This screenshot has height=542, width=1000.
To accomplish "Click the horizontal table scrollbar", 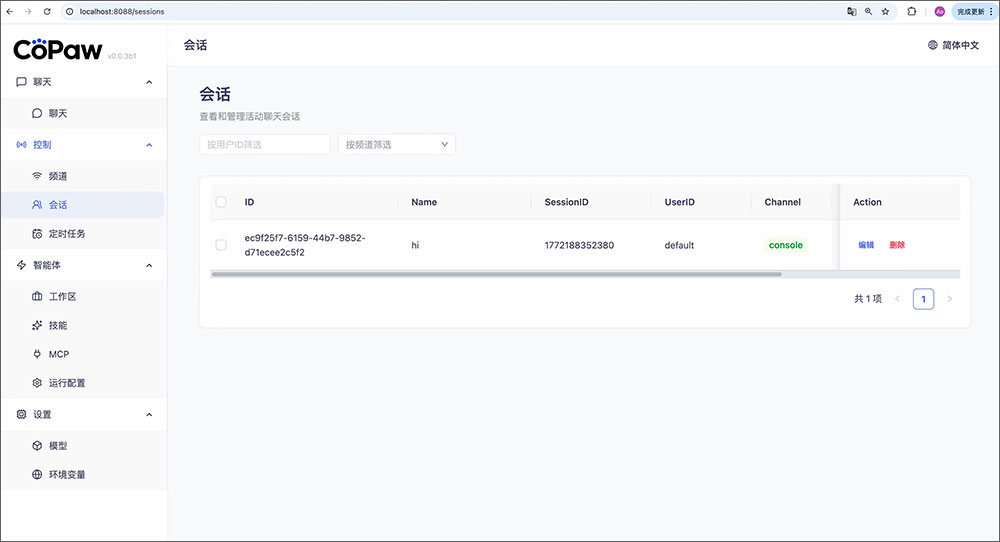I will point(496,274).
